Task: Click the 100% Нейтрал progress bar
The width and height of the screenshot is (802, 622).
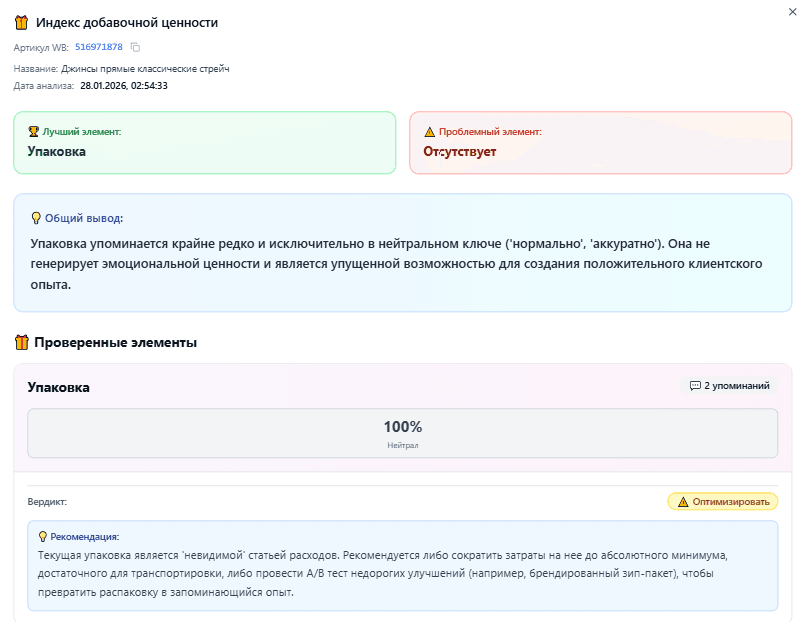Action: 400,431
